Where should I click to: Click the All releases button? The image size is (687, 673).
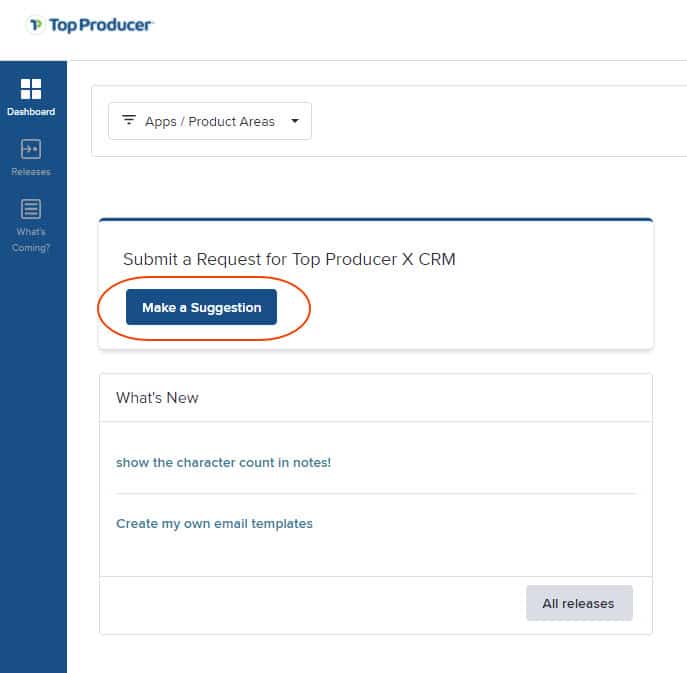[579, 603]
